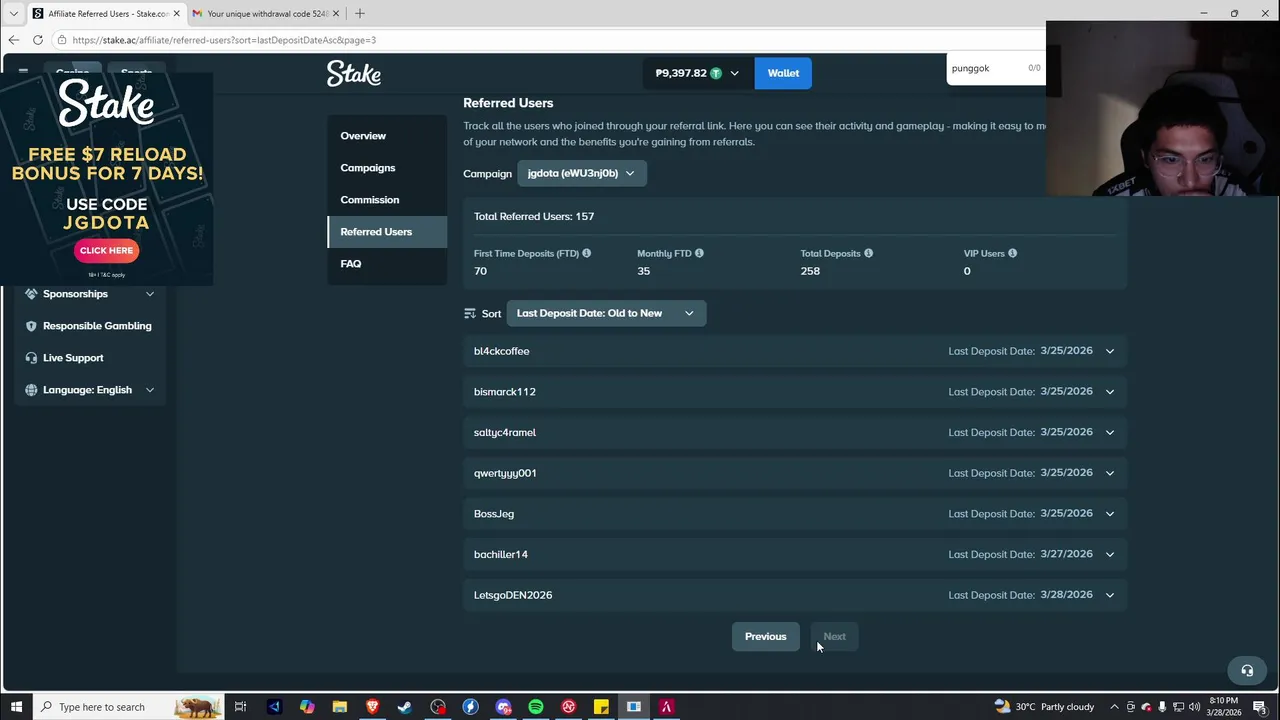Close the Affiliate Referred Users tab

(x=177, y=14)
